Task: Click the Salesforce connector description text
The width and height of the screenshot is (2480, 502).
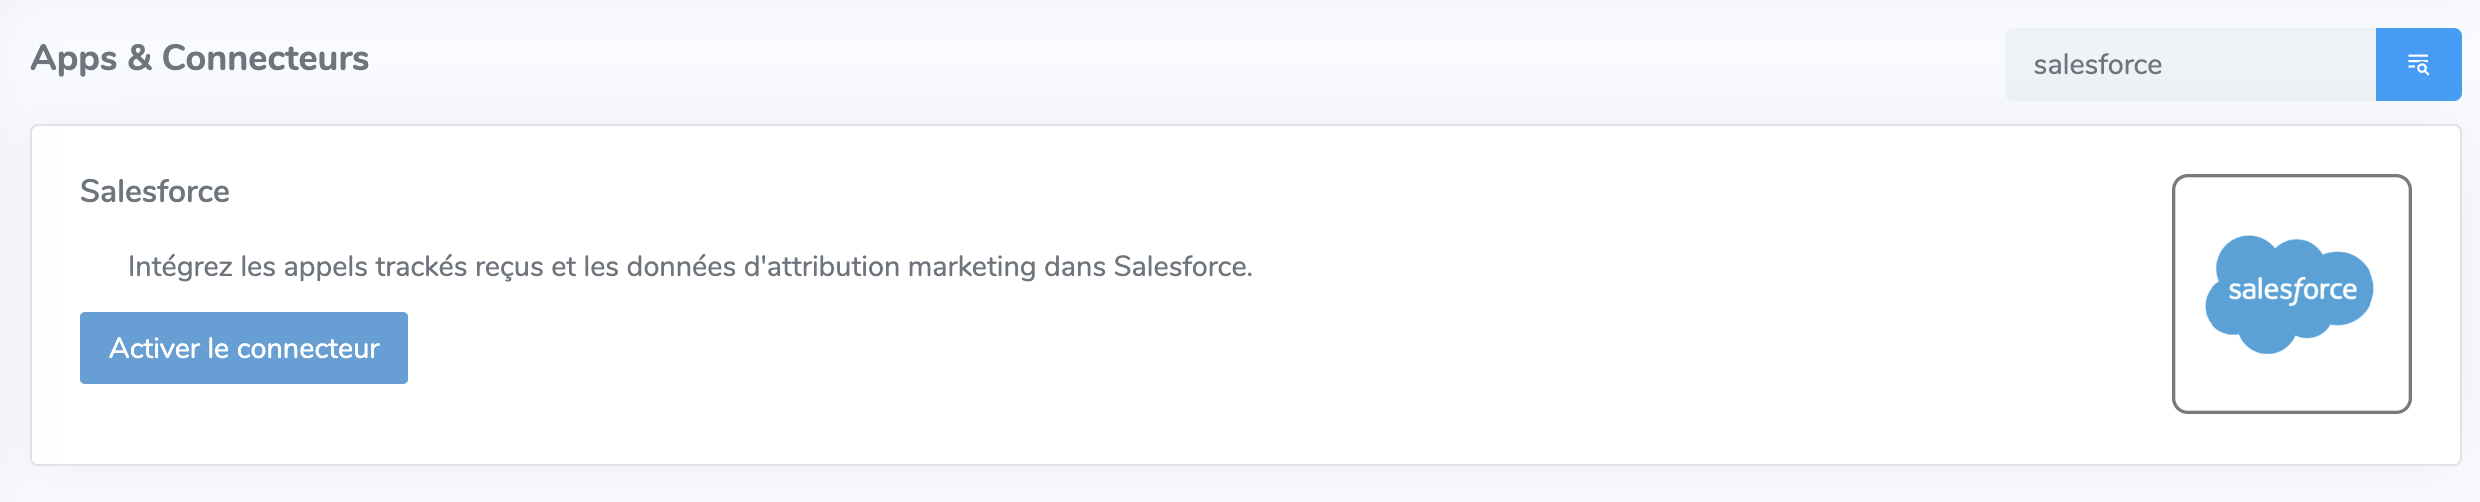Action: (690, 266)
